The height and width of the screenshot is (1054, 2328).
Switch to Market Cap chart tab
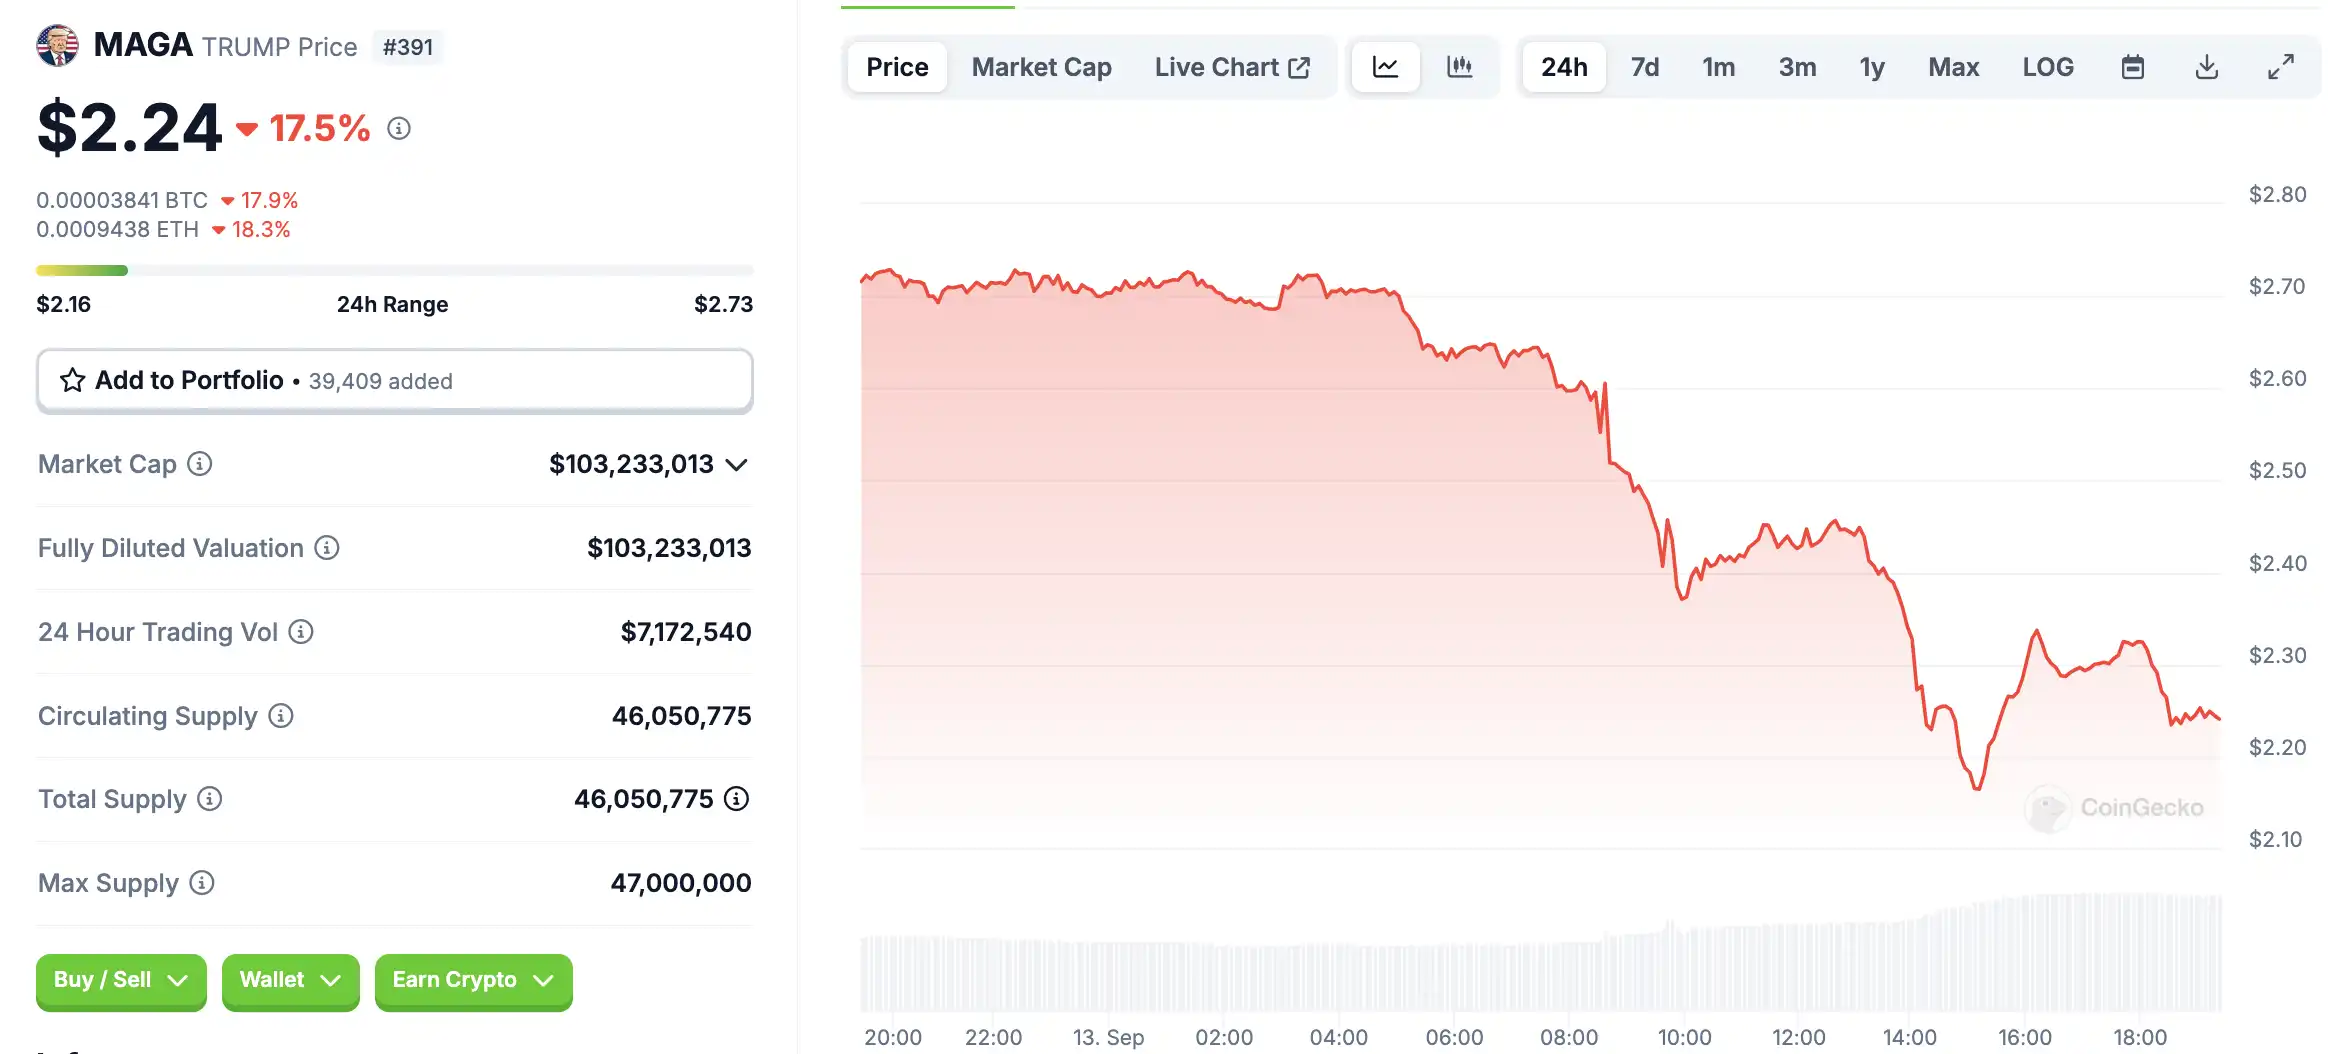[x=1041, y=67]
